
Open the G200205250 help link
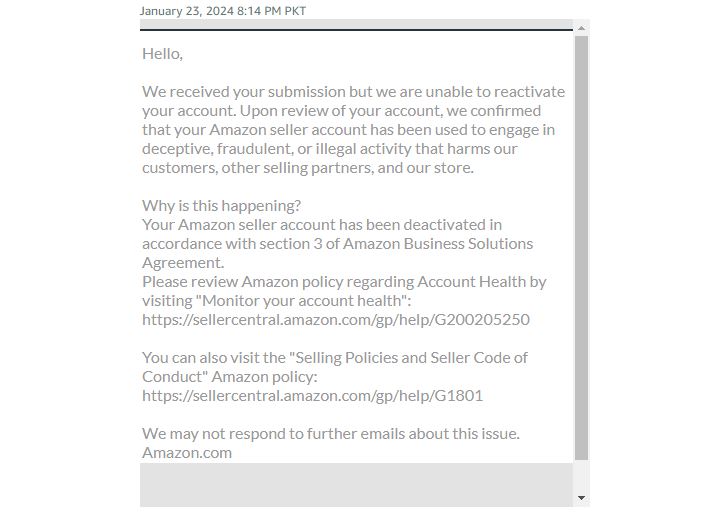click(x=336, y=320)
